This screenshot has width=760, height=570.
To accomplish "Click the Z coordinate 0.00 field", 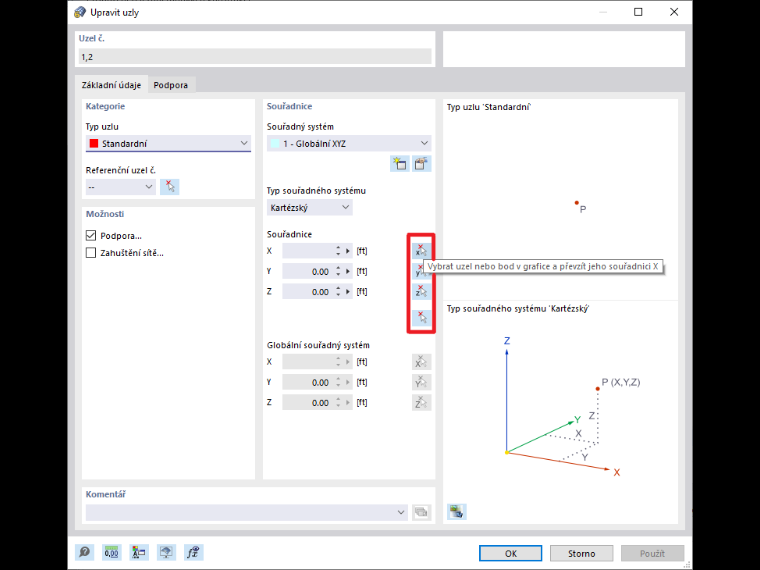I will pyautogui.click(x=308, y=292).
